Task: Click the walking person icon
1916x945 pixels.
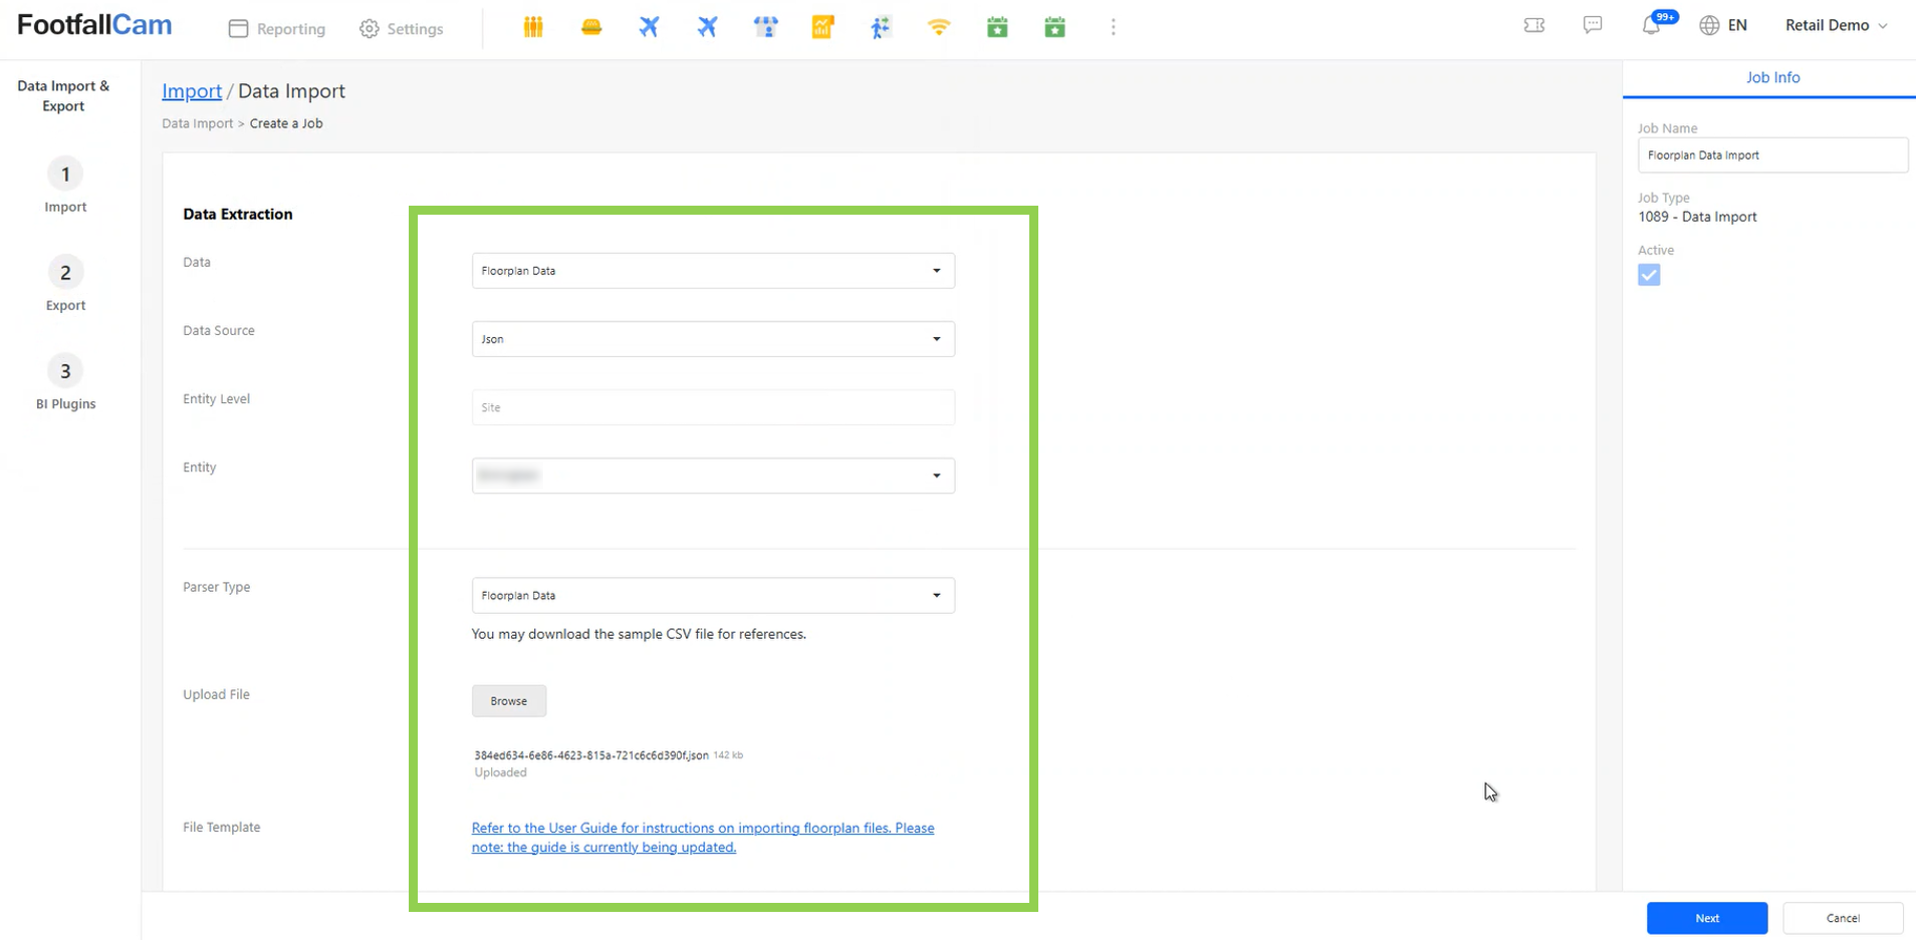Action: point(880,27)
